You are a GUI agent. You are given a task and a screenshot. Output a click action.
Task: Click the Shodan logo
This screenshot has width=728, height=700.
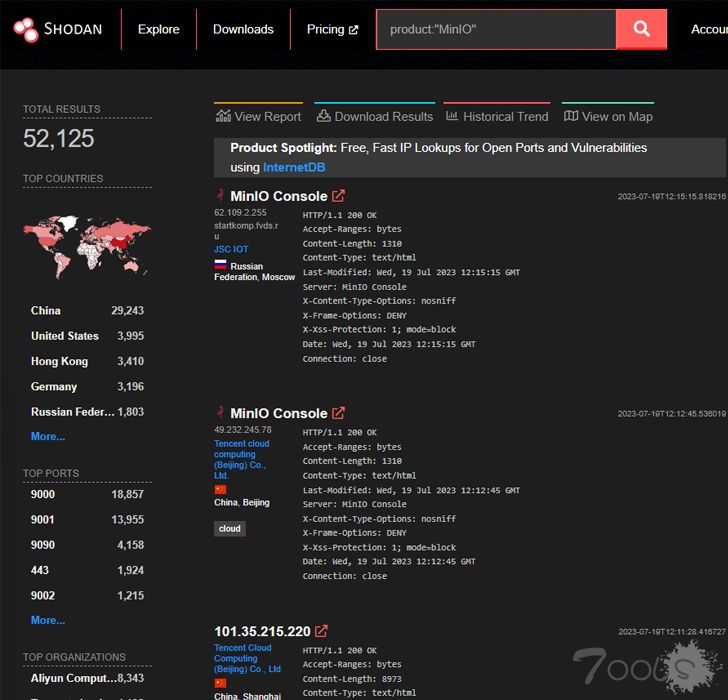(58, 29)
